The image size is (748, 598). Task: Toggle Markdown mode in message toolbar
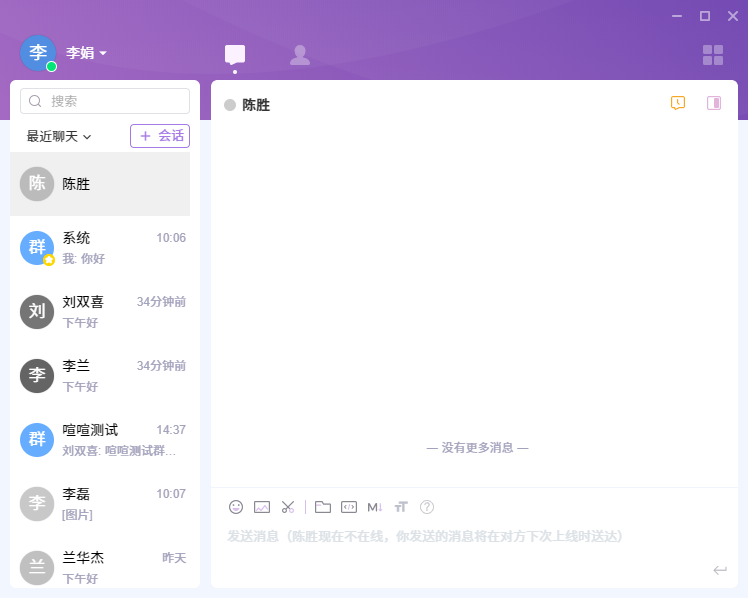[x=375, y=507]
